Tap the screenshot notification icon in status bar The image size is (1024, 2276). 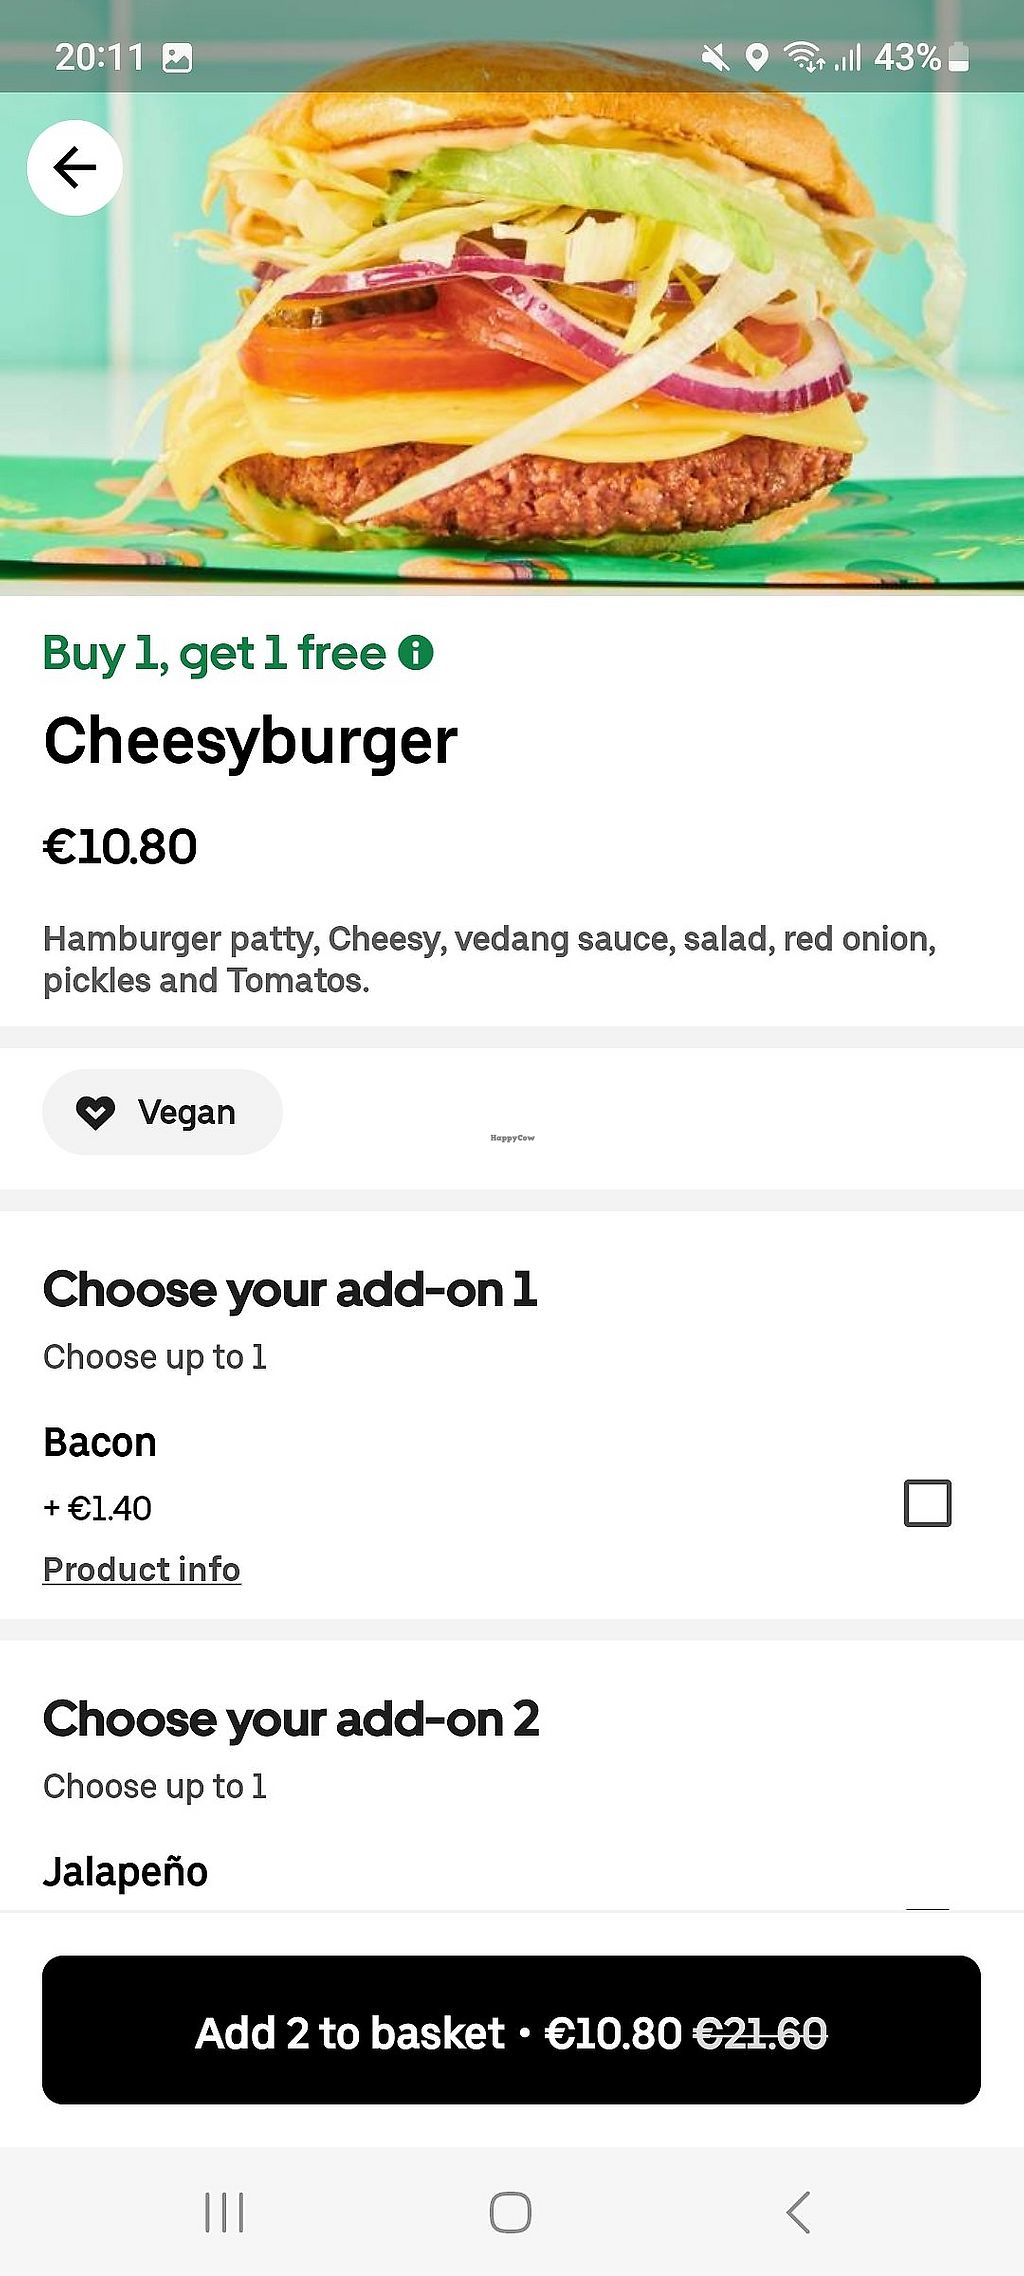pyautogui.click(x=177, y=58)
